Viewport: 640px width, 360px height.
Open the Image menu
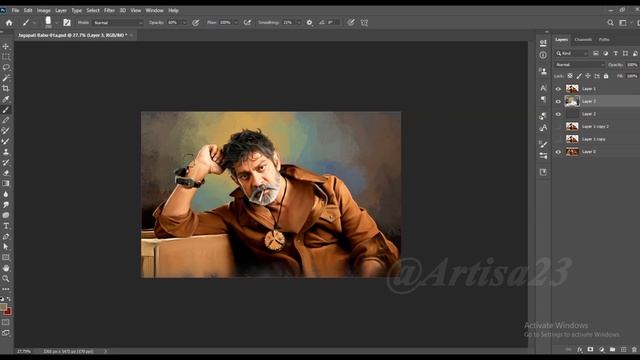tap(44, 11)
